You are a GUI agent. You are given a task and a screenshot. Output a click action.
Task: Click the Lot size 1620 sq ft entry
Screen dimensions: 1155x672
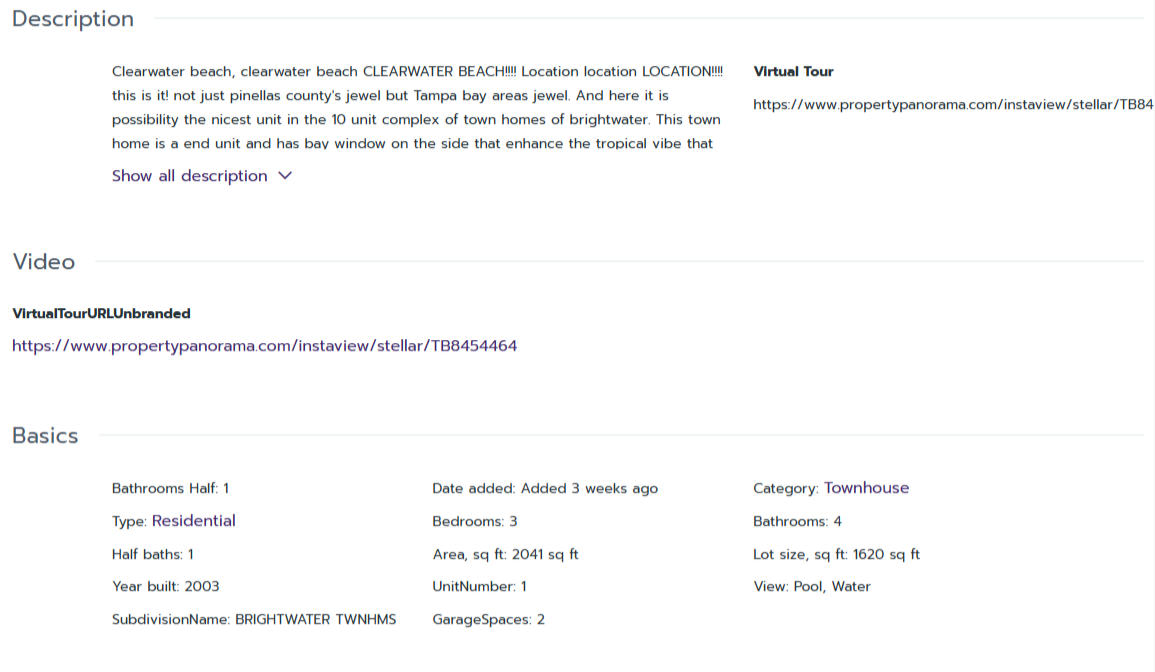coord(836,554)
